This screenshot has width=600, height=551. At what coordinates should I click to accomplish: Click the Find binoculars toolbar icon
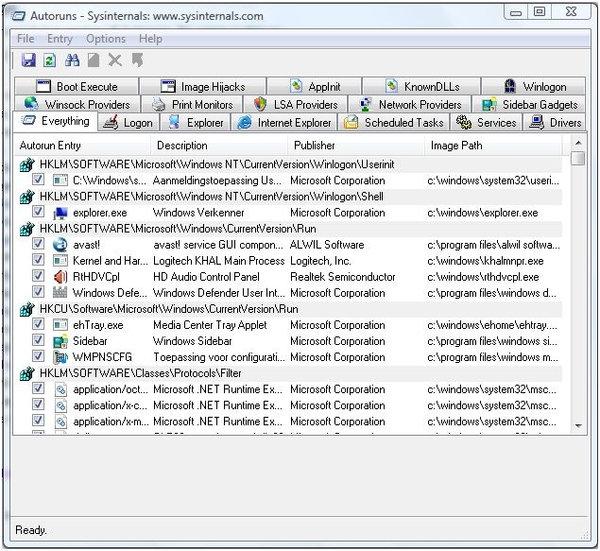click(x=72, y=60)
